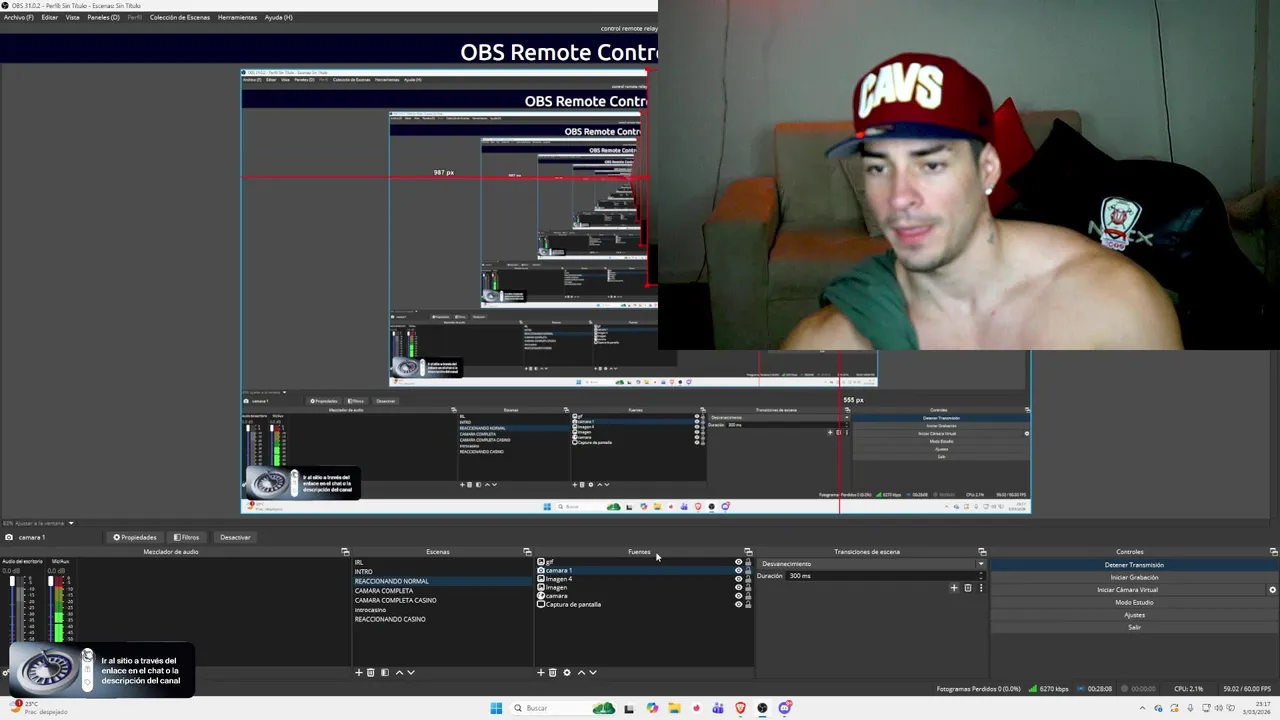Delete the scene transition with the trash icon
This screenshot has height=720, width=1280.
point(967,588)
